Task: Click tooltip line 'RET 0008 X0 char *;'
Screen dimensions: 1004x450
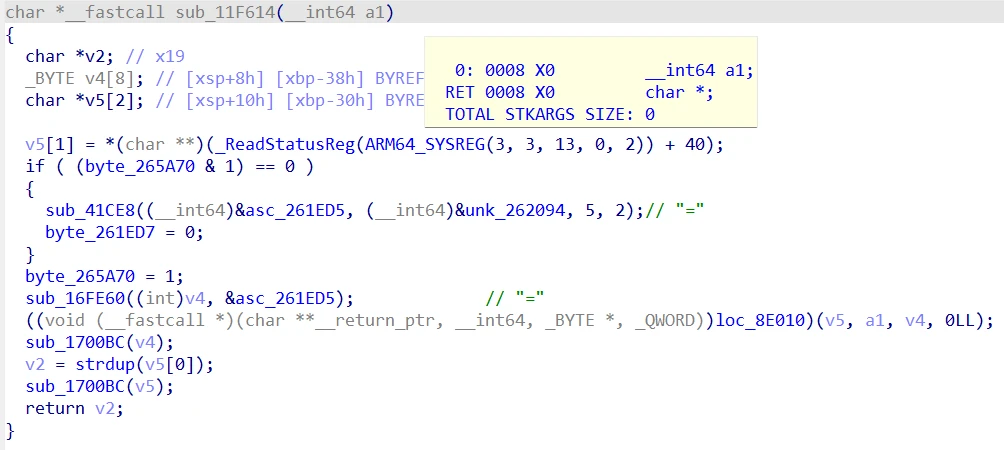Action: point(579,92)
